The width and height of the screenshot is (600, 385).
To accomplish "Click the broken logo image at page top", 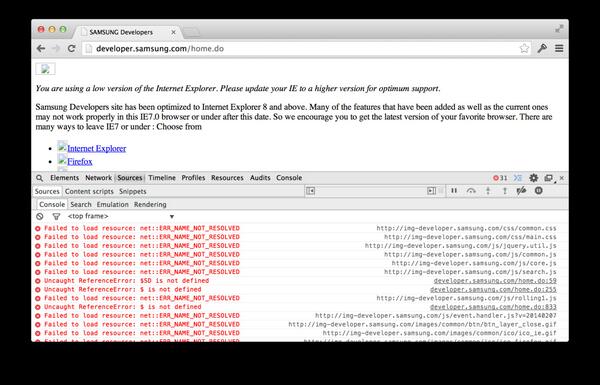I will point(46,69).
